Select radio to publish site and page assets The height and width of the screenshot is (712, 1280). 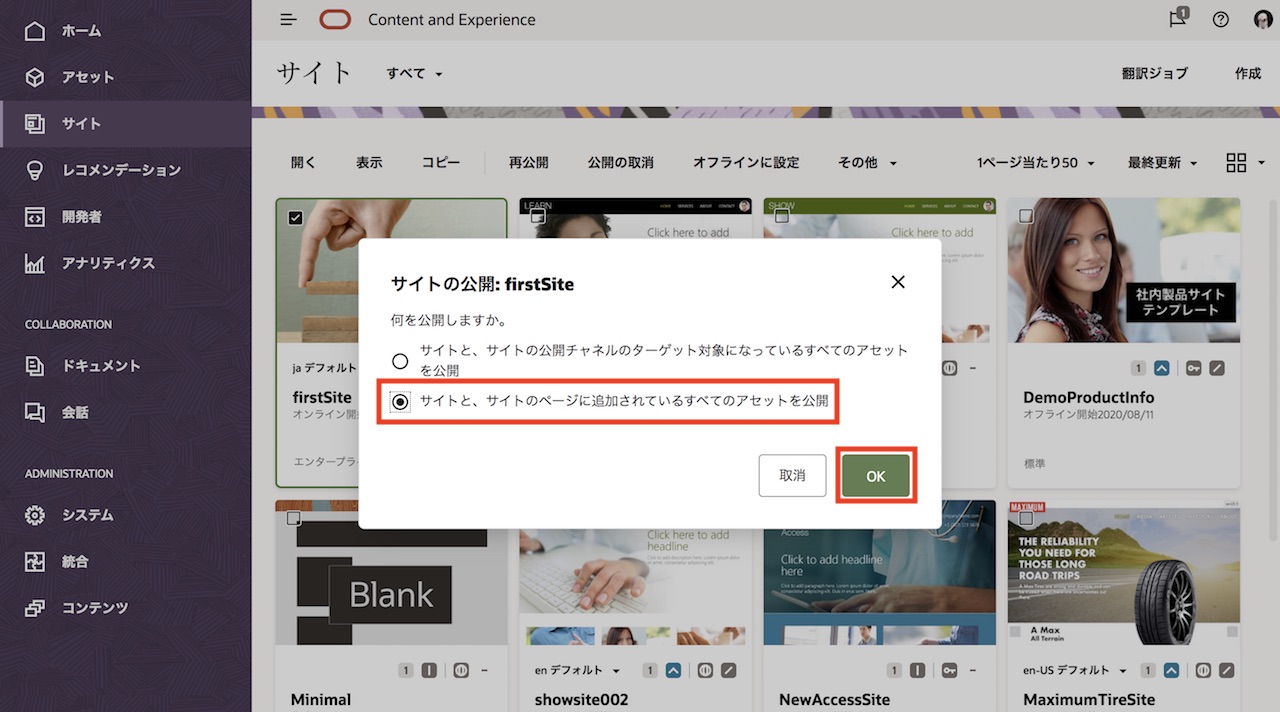pos(400,402)
